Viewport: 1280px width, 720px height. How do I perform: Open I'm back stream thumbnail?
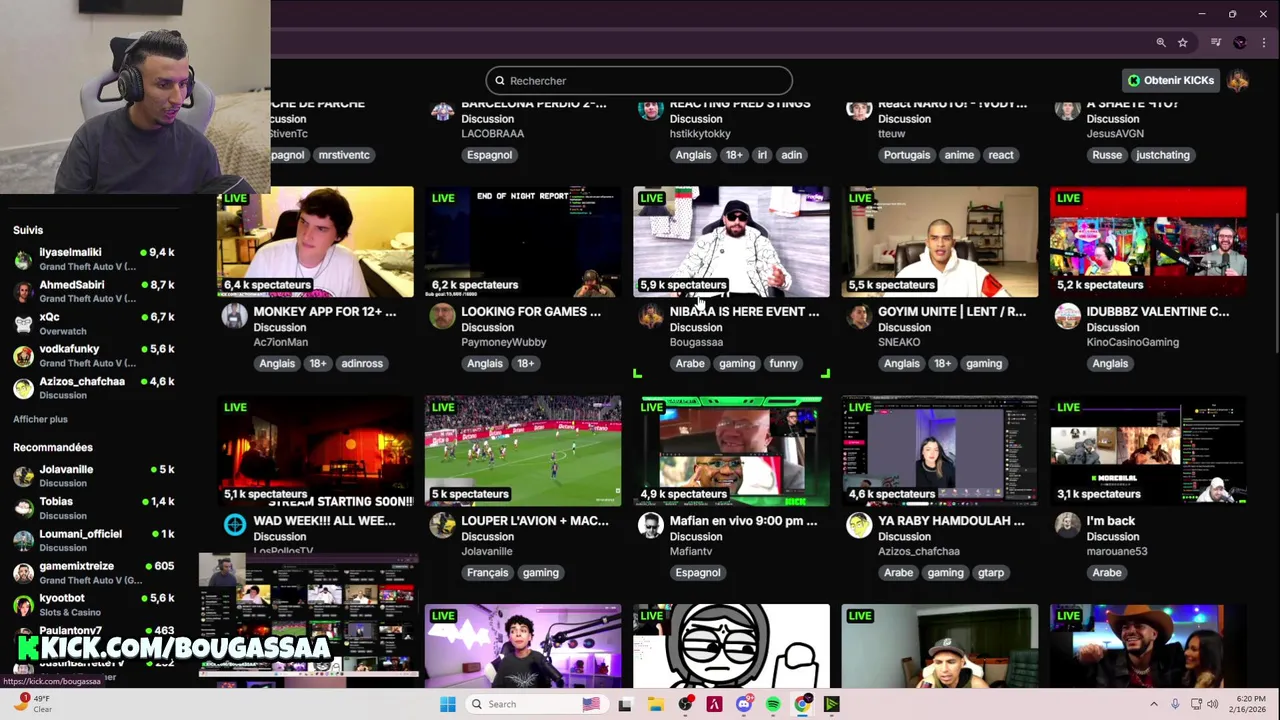(1148, 451)
